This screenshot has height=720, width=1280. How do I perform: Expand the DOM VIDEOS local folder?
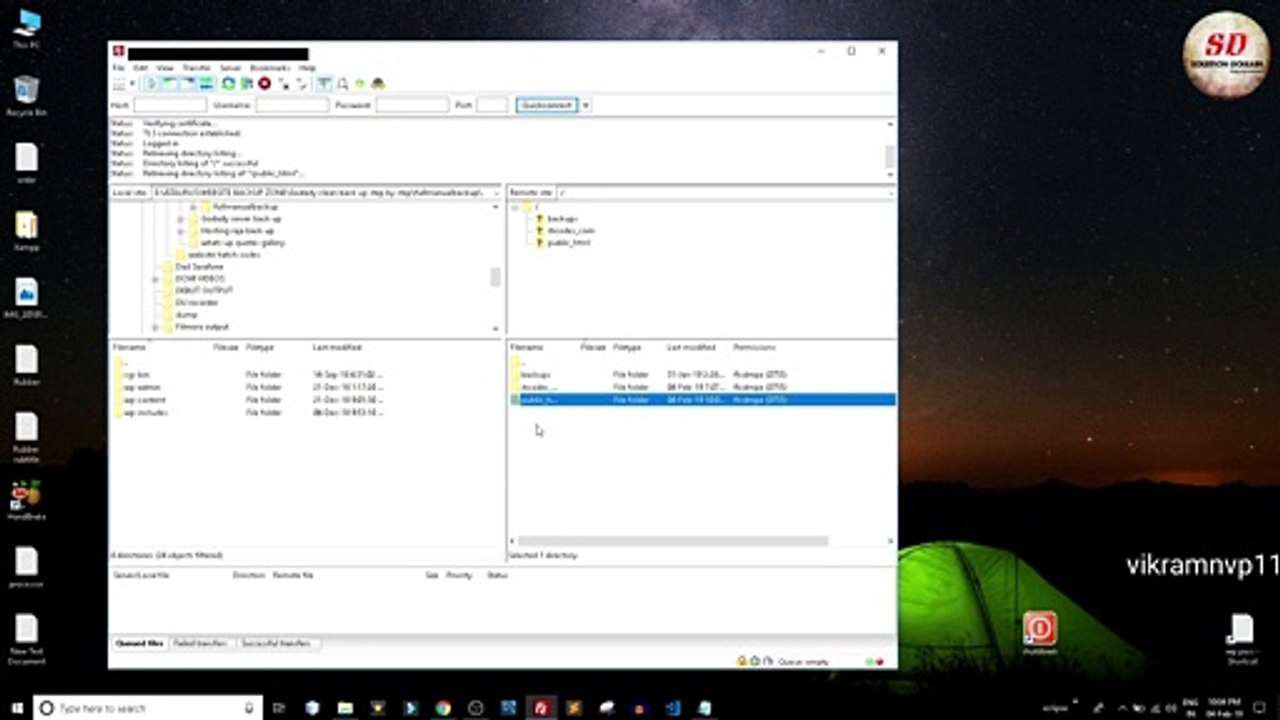(155, 278)
